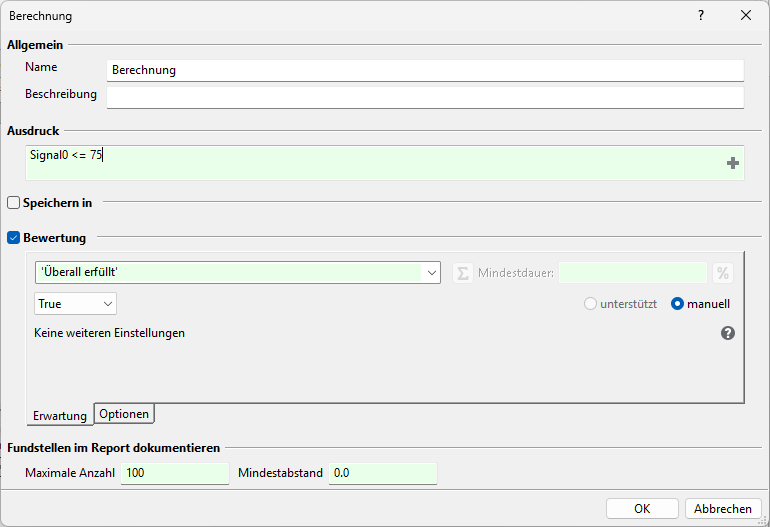Click the Mindestdauer input field
Screen dimensions: 770x527
tap(633, 273)
